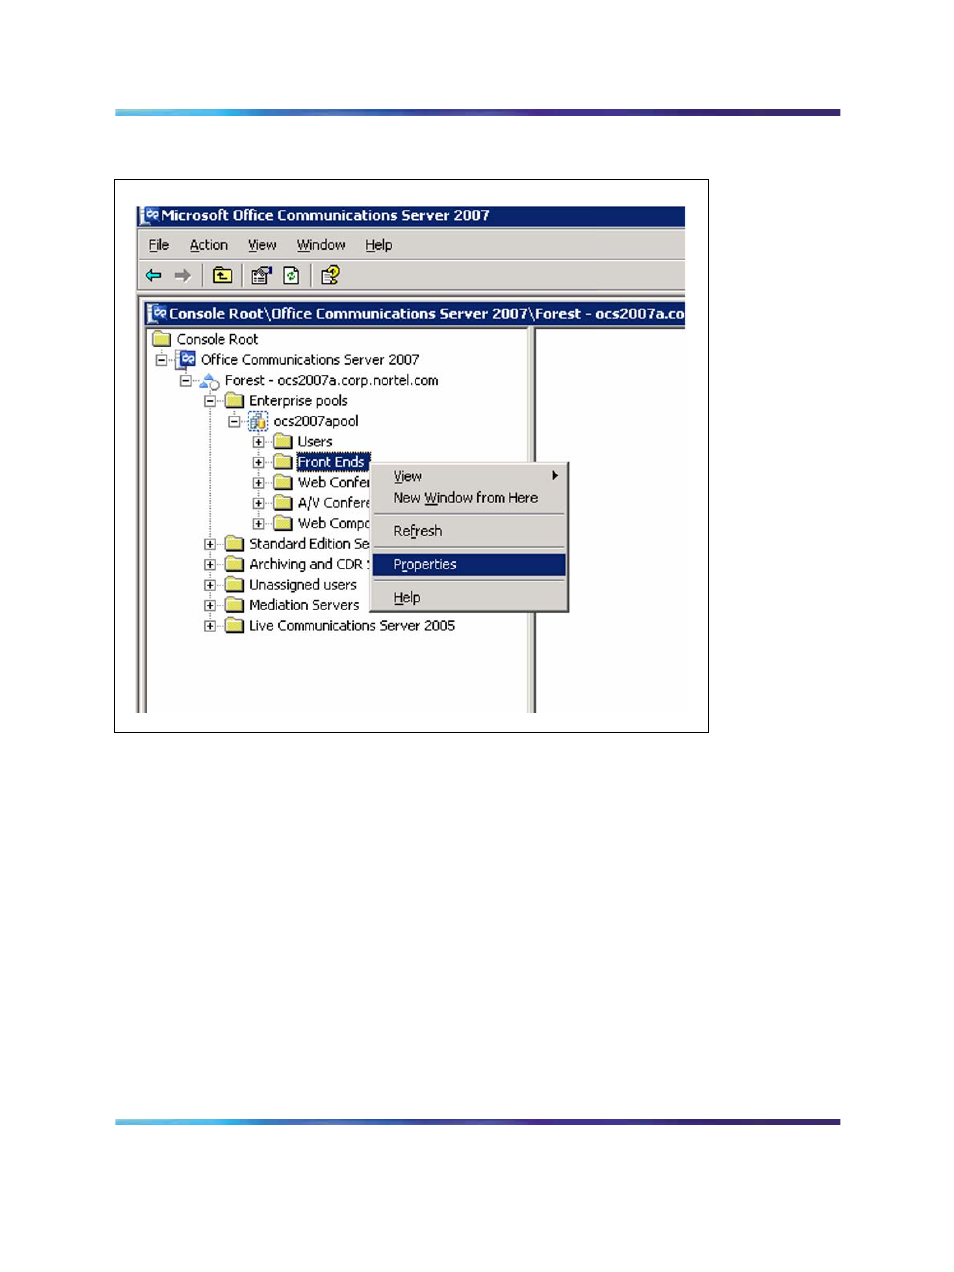Expand the Front Ends node

[x=258, y=462]
